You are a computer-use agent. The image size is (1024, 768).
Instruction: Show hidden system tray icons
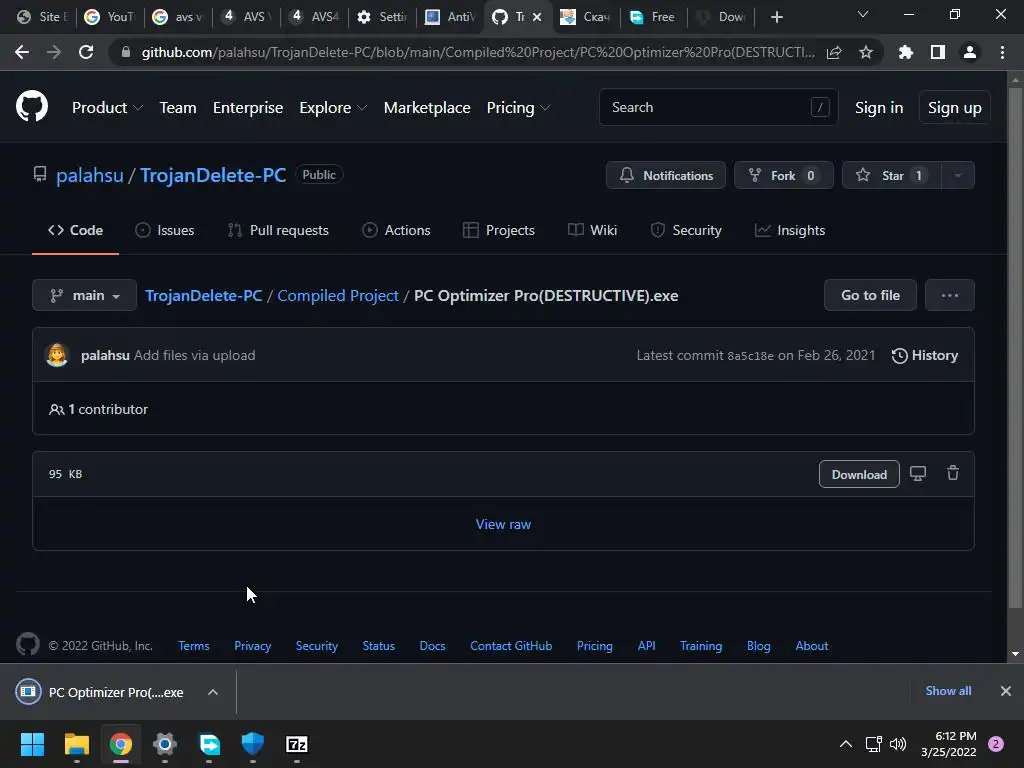pyautogui.click(x=845, y=744)
